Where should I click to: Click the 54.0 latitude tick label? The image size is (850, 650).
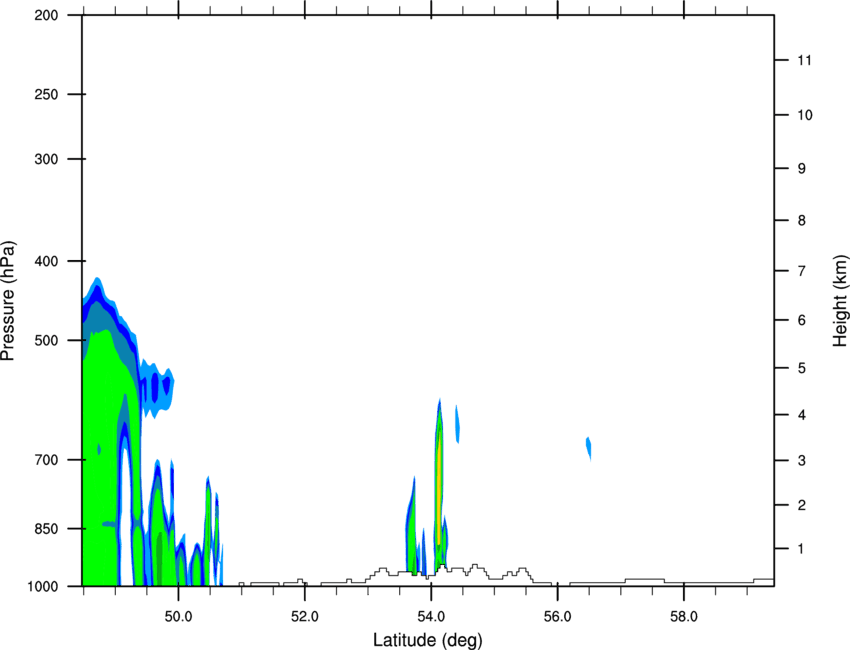point(431,617)
